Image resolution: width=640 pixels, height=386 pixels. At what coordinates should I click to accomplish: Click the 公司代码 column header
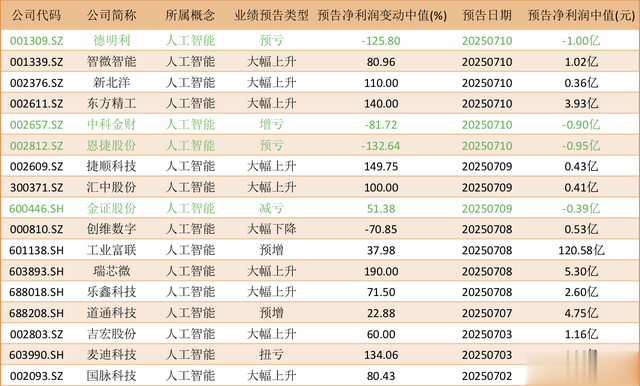36,16
